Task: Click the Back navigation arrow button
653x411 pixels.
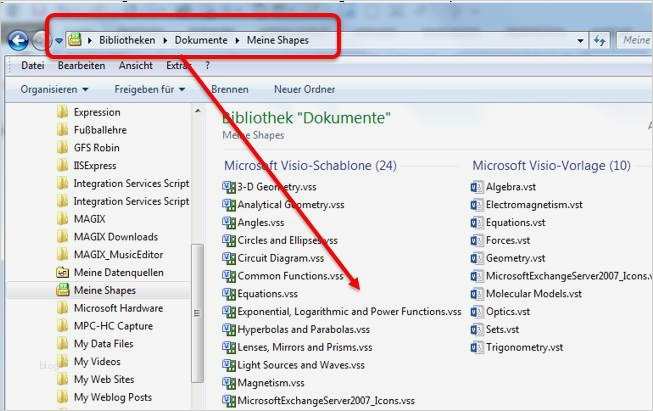Action: click(x=18, y=41)
